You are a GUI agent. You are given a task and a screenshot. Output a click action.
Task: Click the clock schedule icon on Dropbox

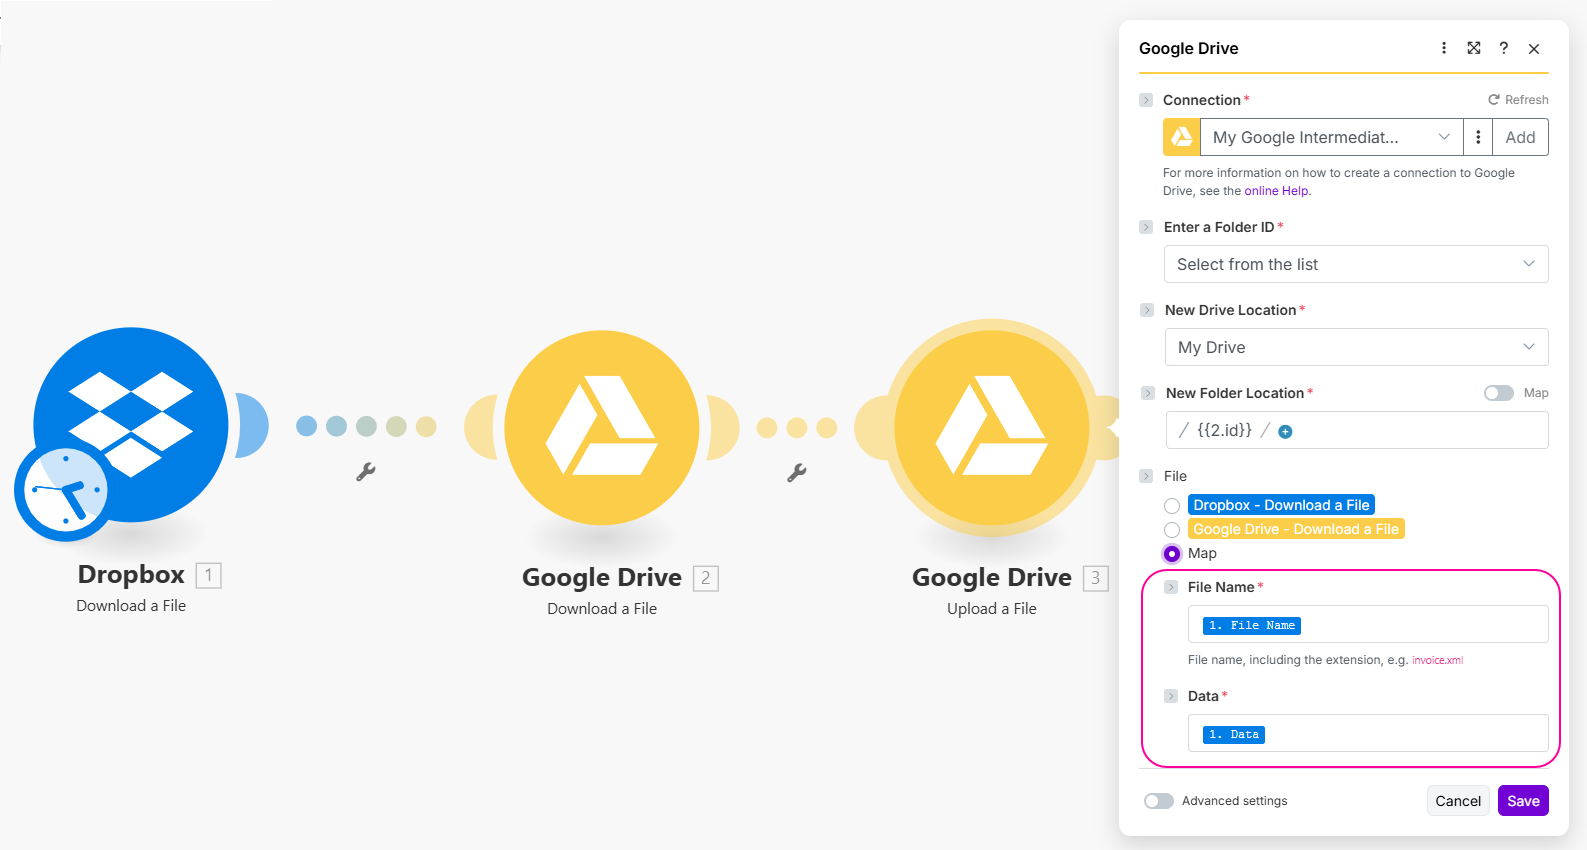click(x=62, y=492)
